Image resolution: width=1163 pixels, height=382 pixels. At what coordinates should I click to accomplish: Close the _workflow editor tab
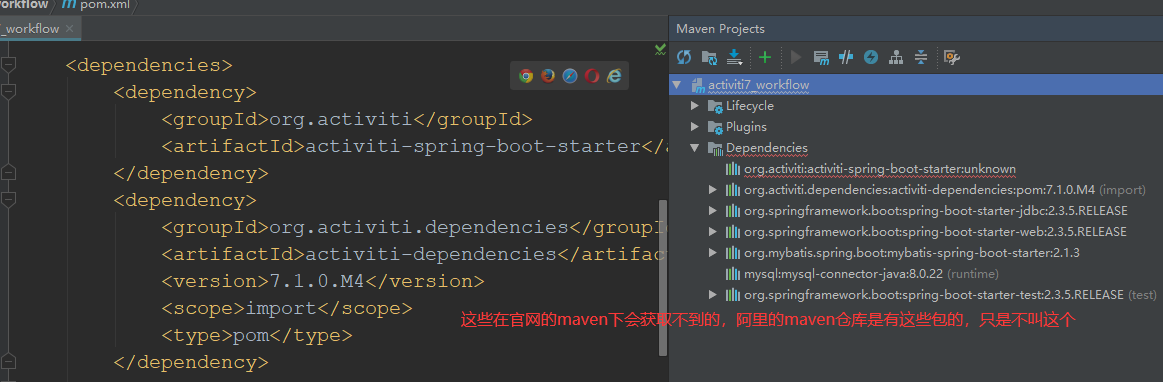point(69,28)
